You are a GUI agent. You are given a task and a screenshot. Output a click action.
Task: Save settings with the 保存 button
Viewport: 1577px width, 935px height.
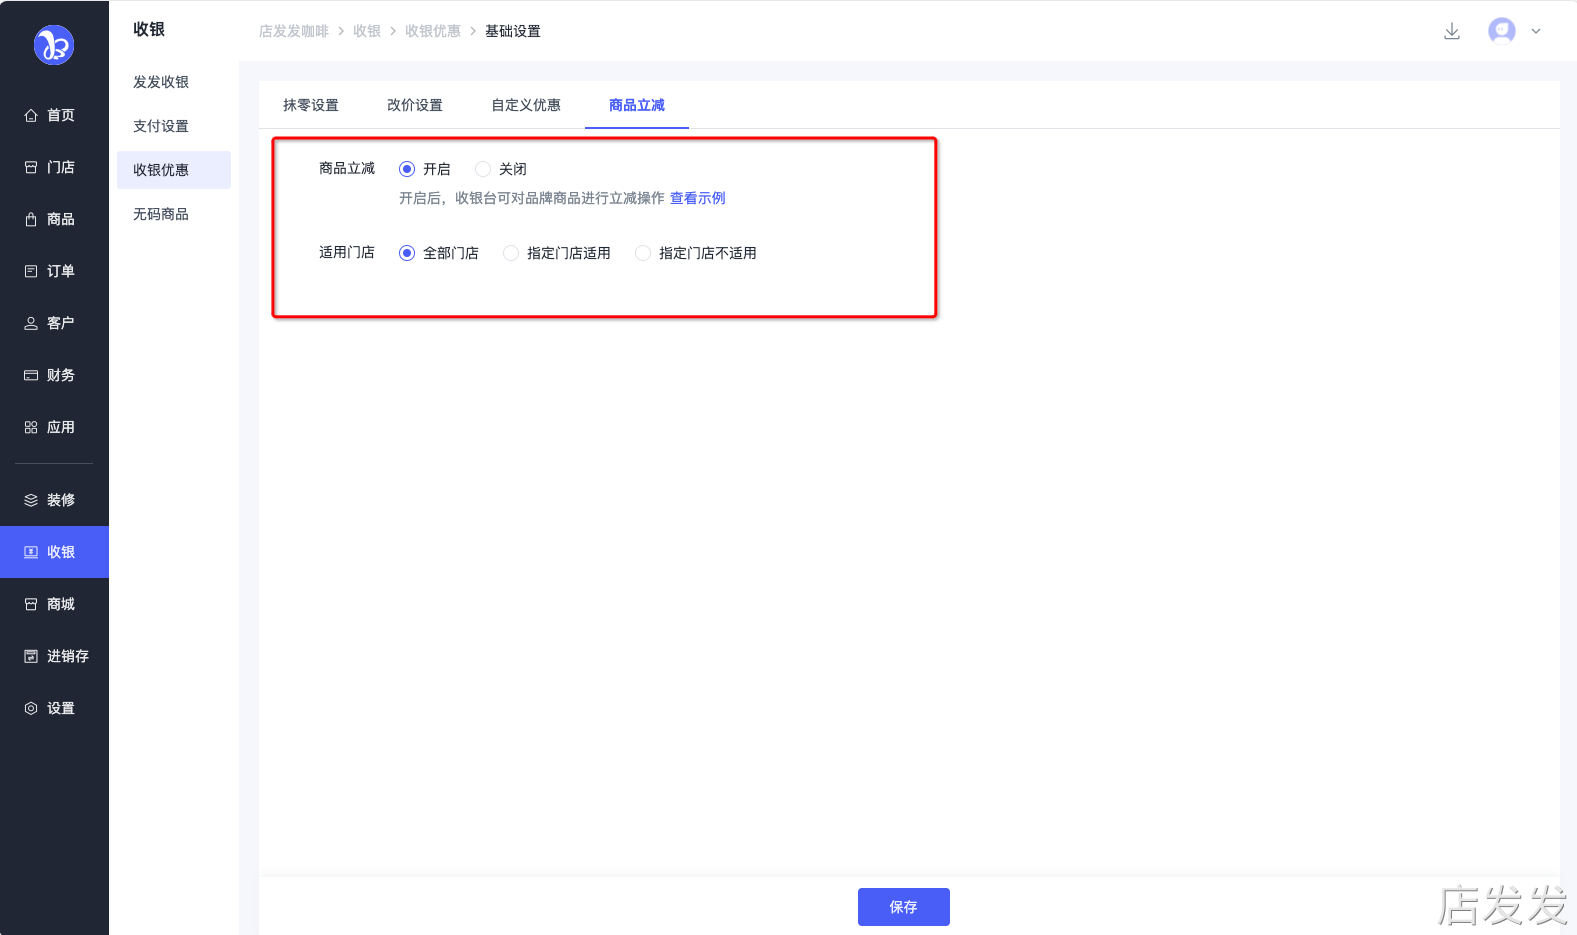(904, 907)
